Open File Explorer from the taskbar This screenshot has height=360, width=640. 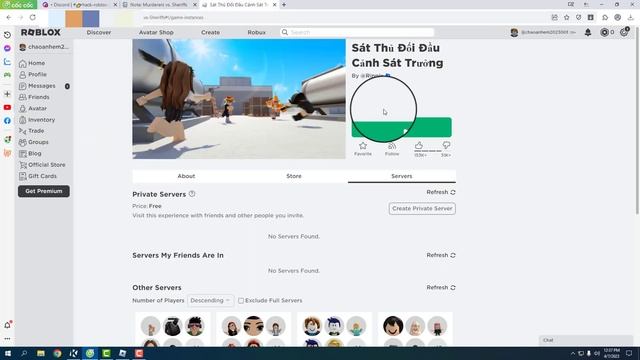[x=41, y=353]
